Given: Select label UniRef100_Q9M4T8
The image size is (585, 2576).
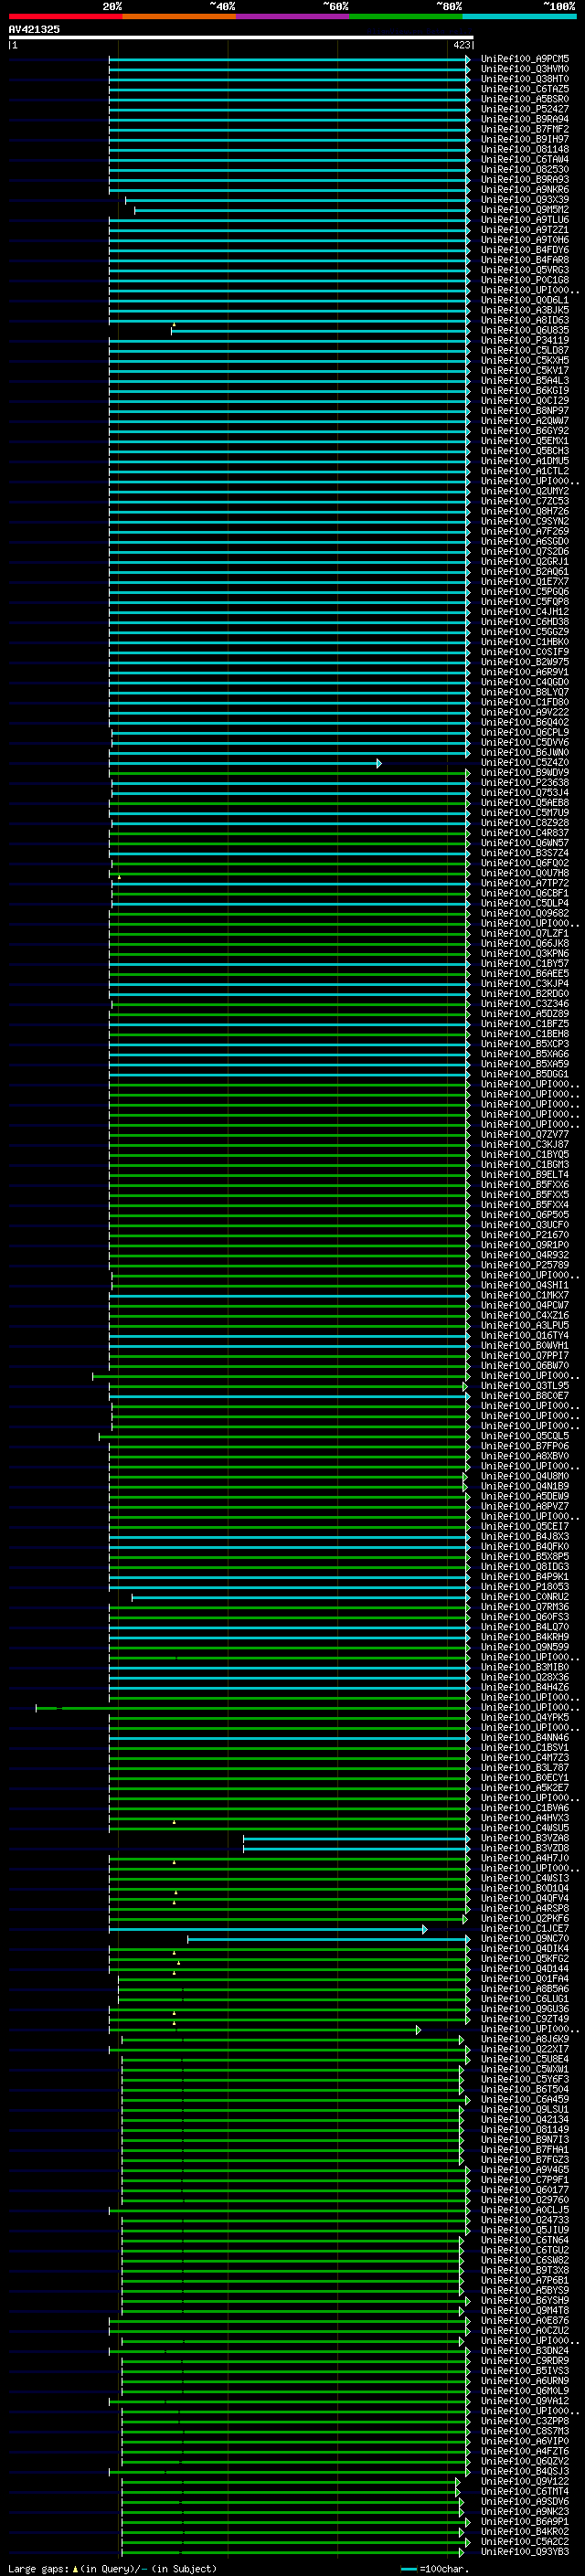Looking at the screenshot, I should (x=525, y=2311).
